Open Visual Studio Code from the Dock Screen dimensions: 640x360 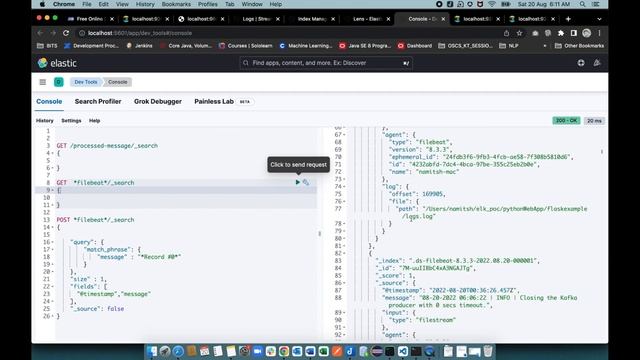click(402, 351)
